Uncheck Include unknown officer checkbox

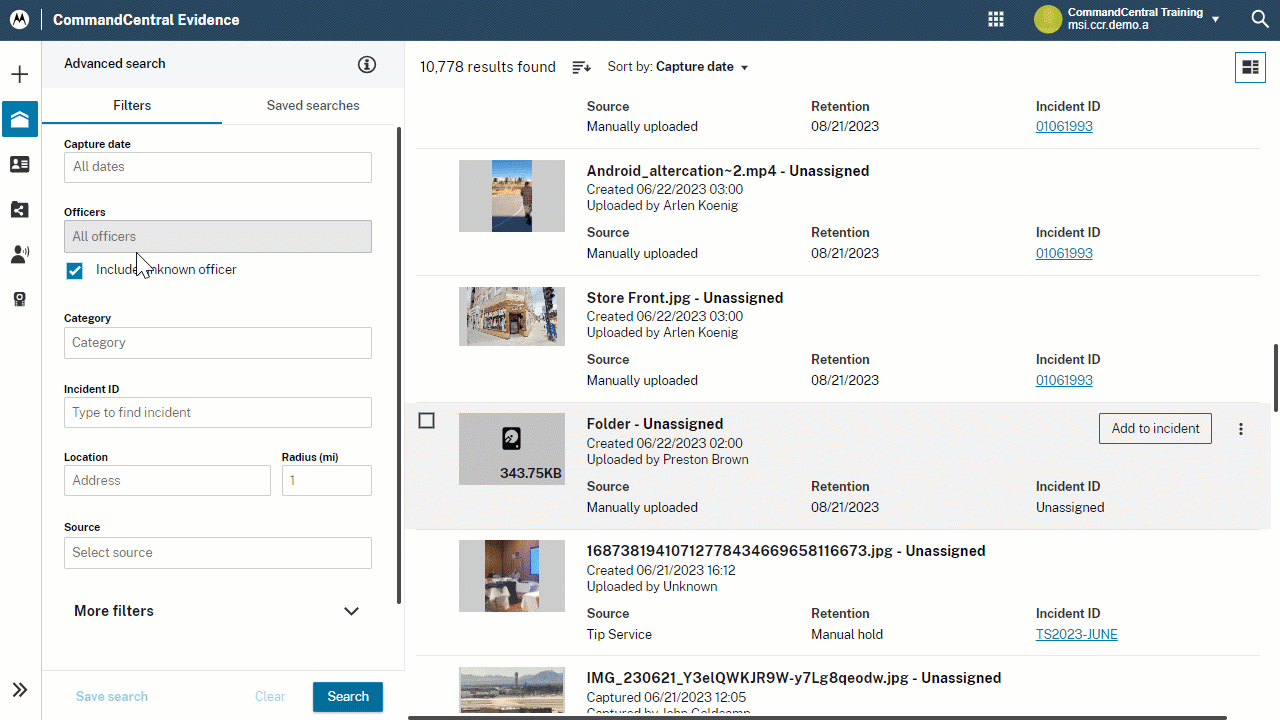(x=75, y=271)
